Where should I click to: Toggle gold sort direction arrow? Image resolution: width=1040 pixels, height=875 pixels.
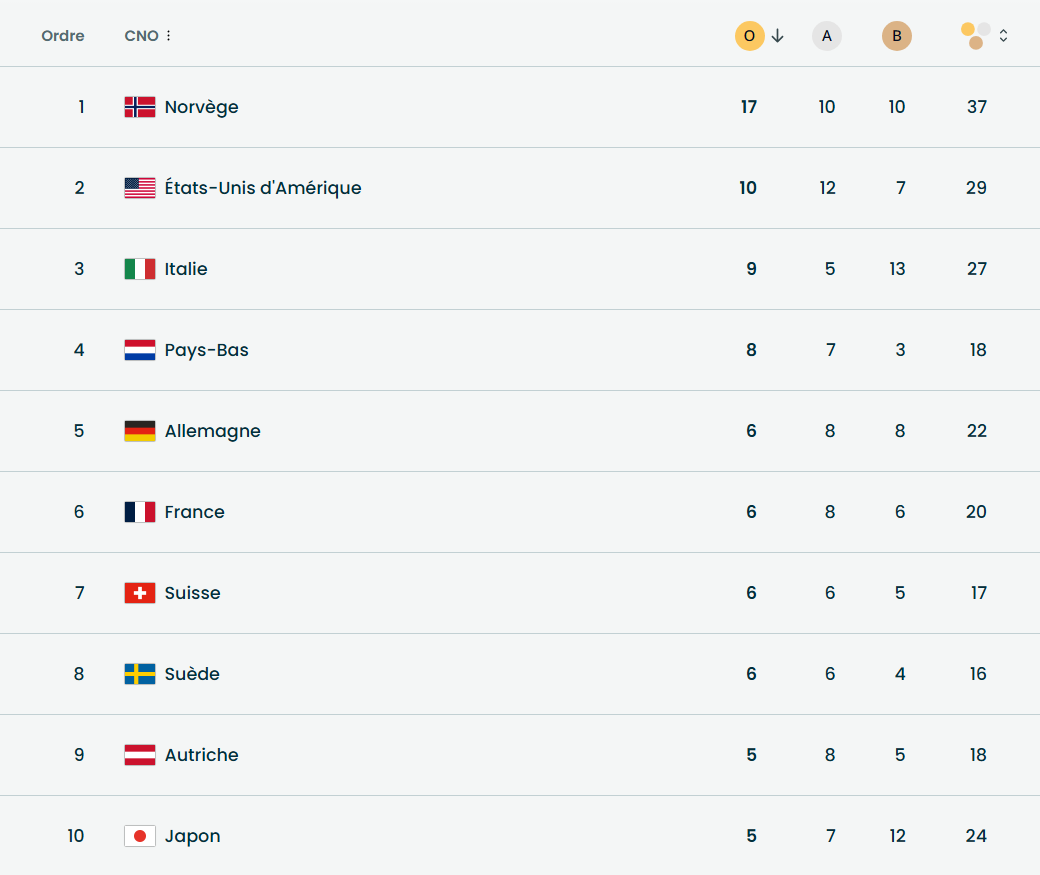[x=778, y=36]
